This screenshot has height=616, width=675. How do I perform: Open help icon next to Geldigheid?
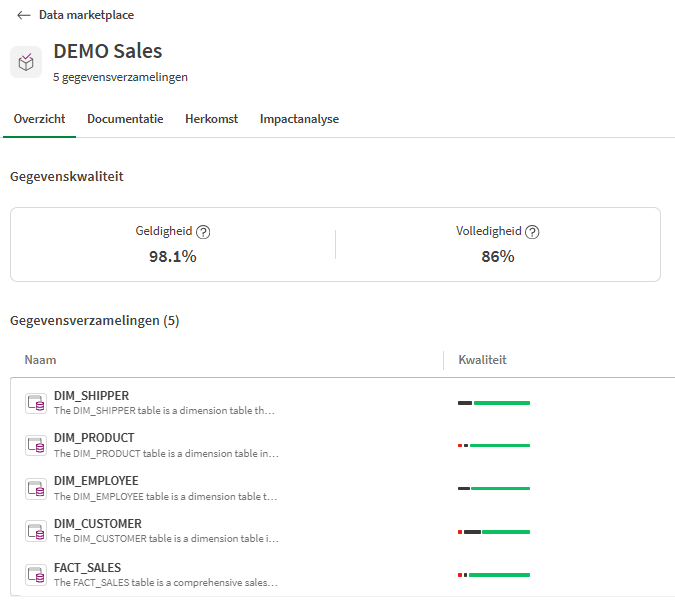[x=203, y=232]
